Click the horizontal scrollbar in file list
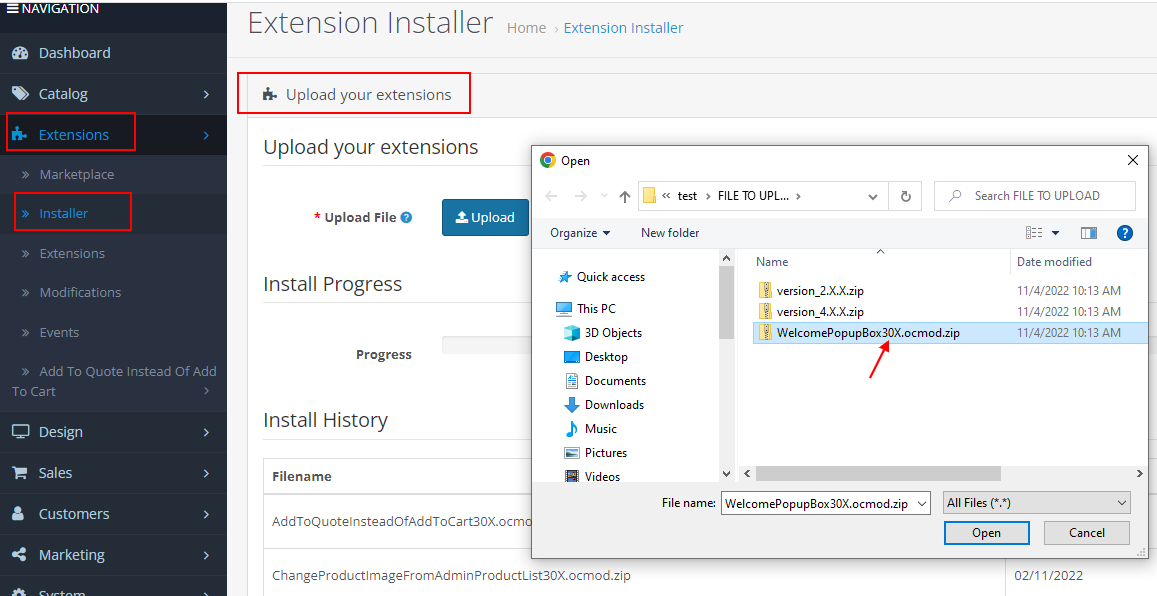Screen dimensions: 1157x596 [877, 473]
